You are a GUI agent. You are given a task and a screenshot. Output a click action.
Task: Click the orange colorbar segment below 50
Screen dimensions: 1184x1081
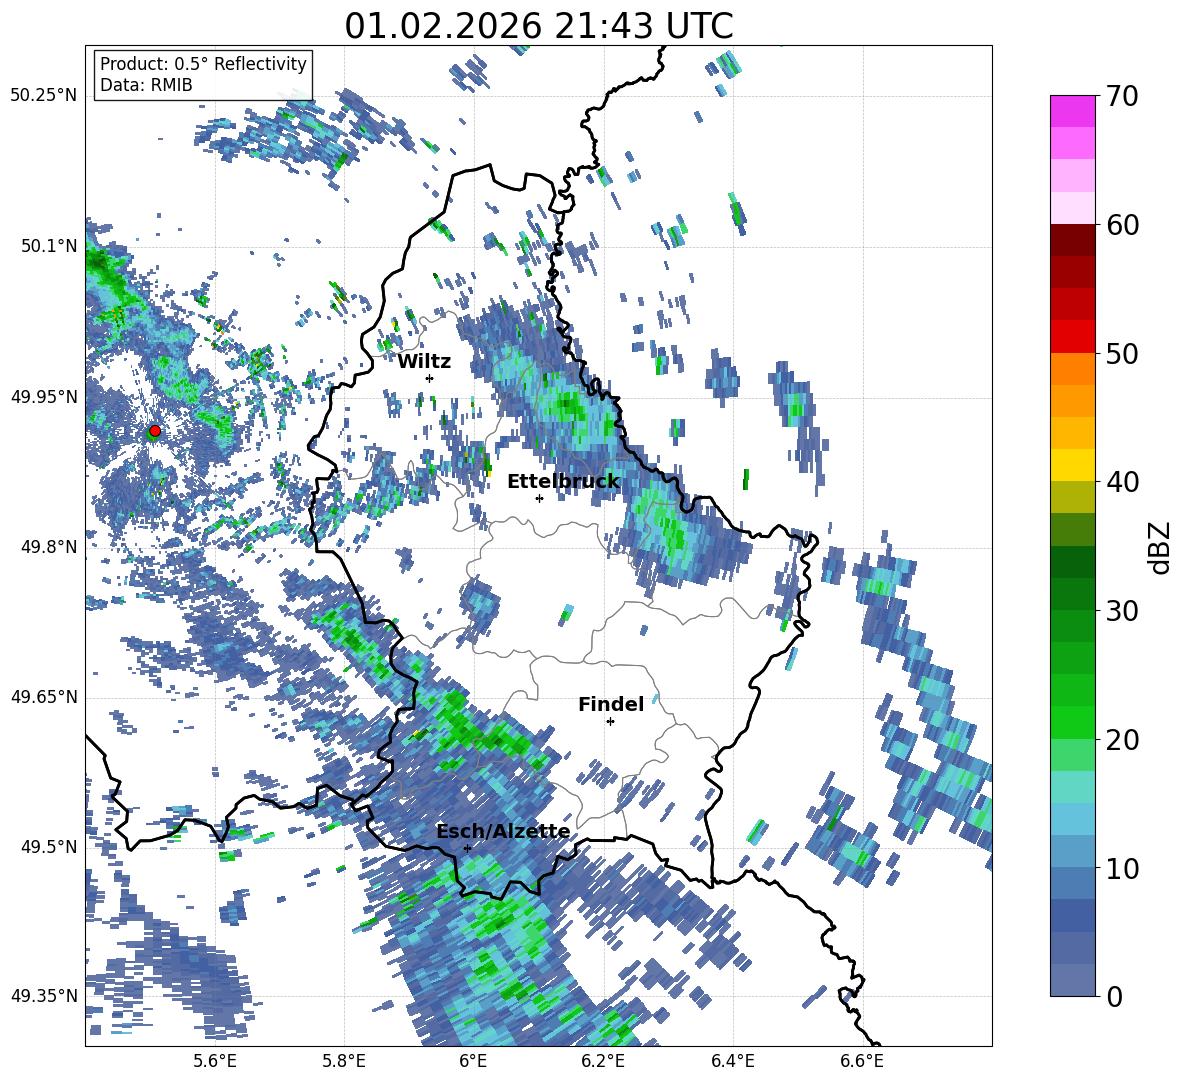tap(1072, 369)
